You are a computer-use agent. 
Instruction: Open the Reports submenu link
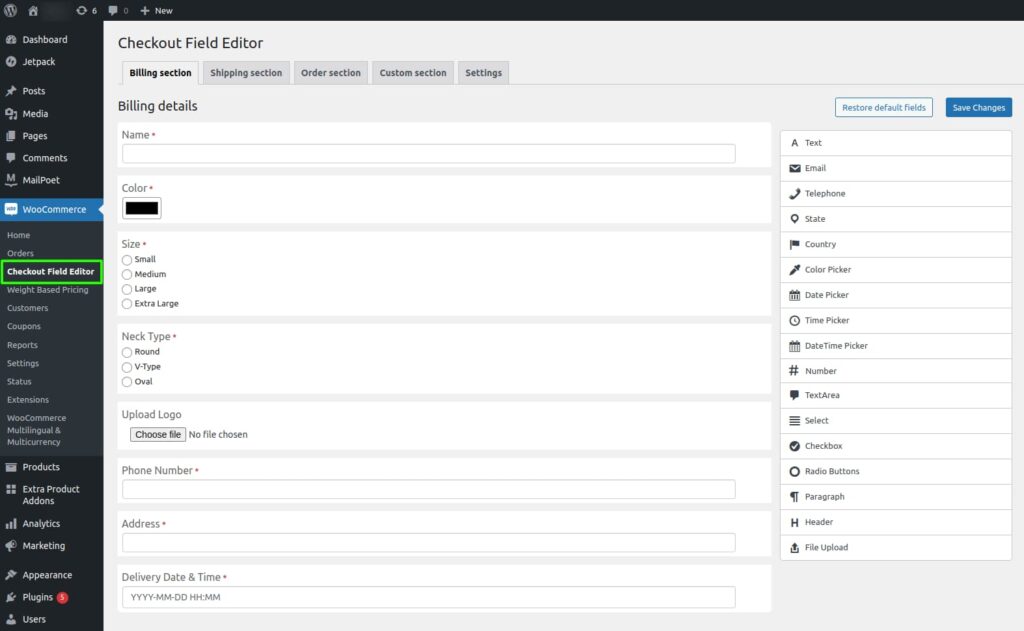tap(22, 346)
